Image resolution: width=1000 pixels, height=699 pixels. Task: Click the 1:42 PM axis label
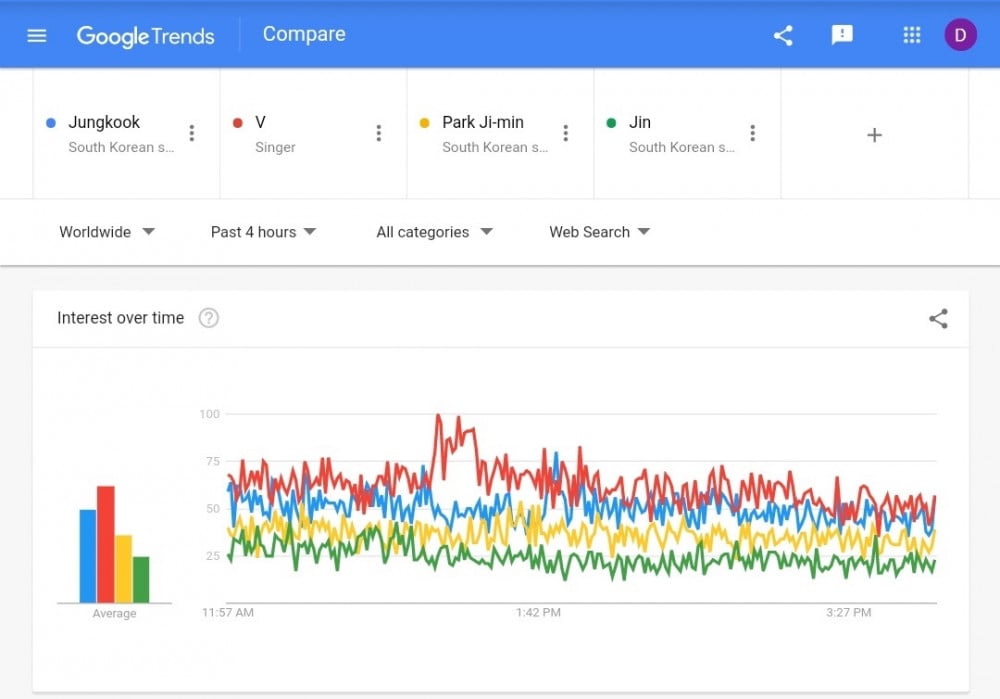click(538, 612)
